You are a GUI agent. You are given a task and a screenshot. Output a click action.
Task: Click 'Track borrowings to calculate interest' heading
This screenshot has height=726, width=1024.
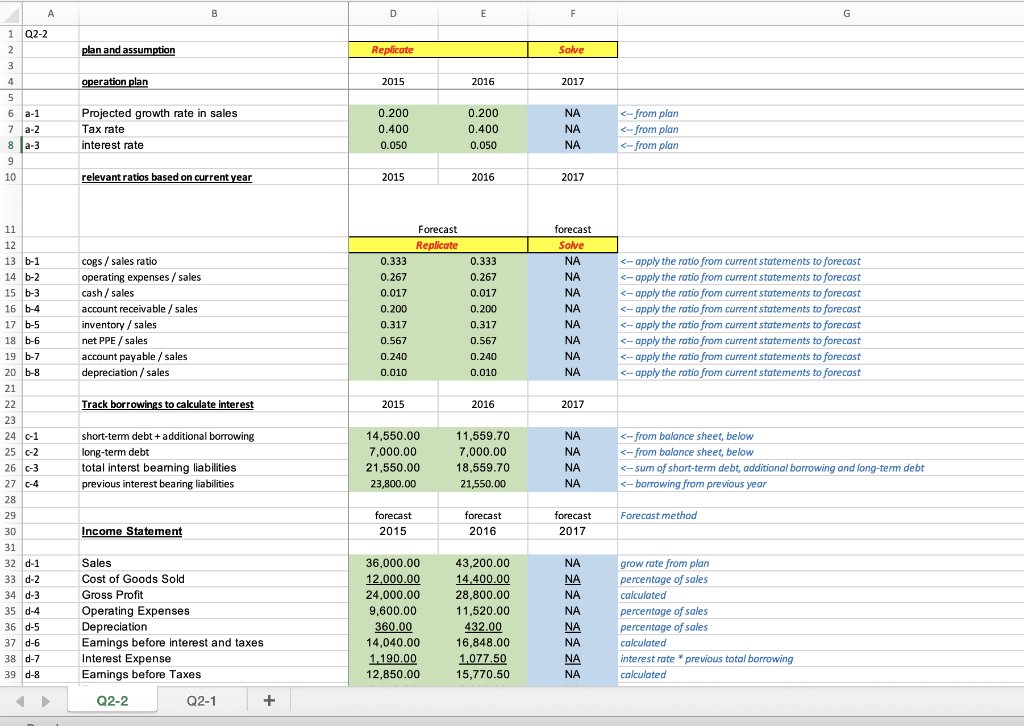pyautogui.click(x=167, y=404)
